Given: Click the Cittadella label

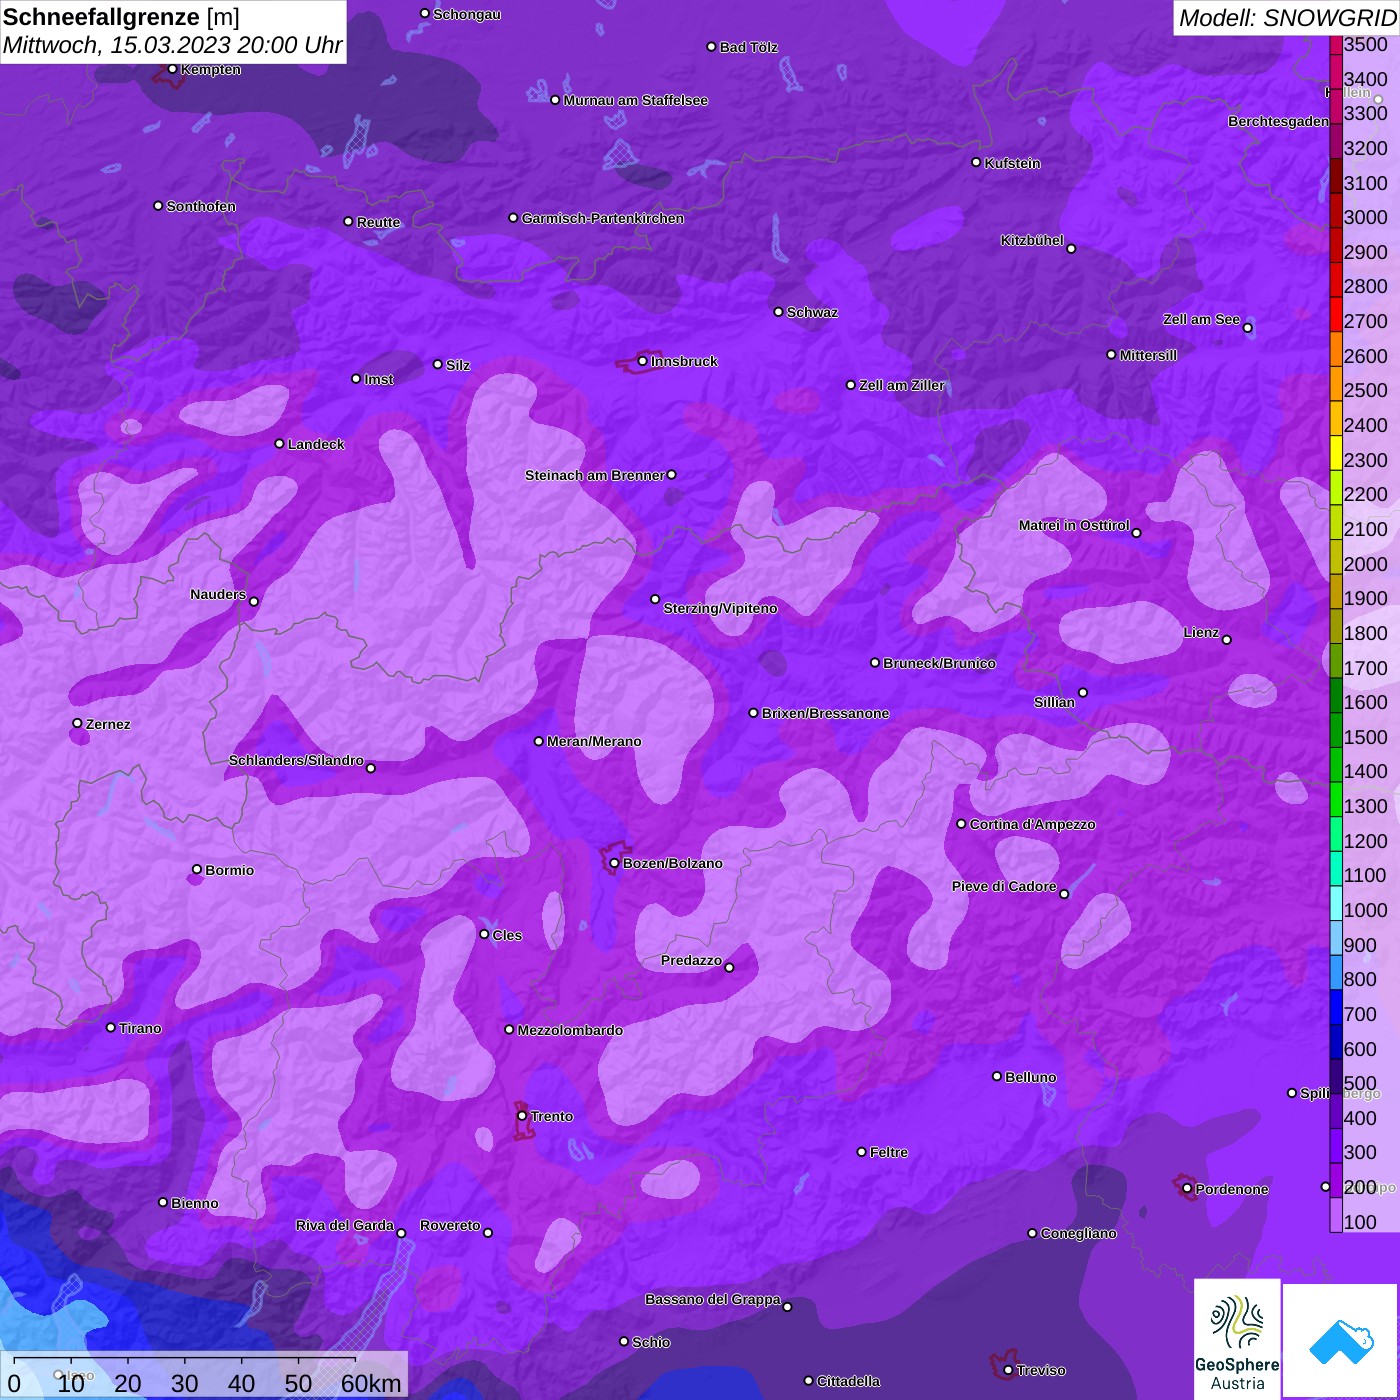Looking at the screenshot, I should [848, 1381].
